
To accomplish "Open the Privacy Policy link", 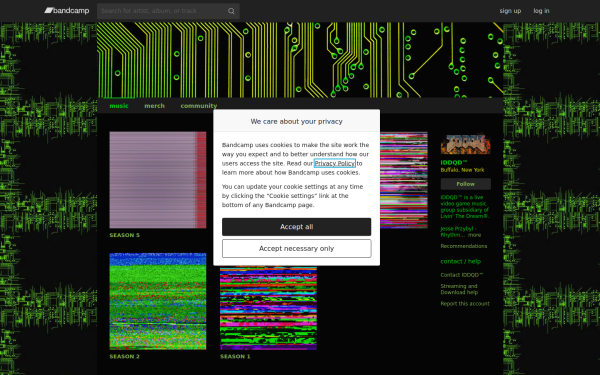I will [x=335, y=163].
